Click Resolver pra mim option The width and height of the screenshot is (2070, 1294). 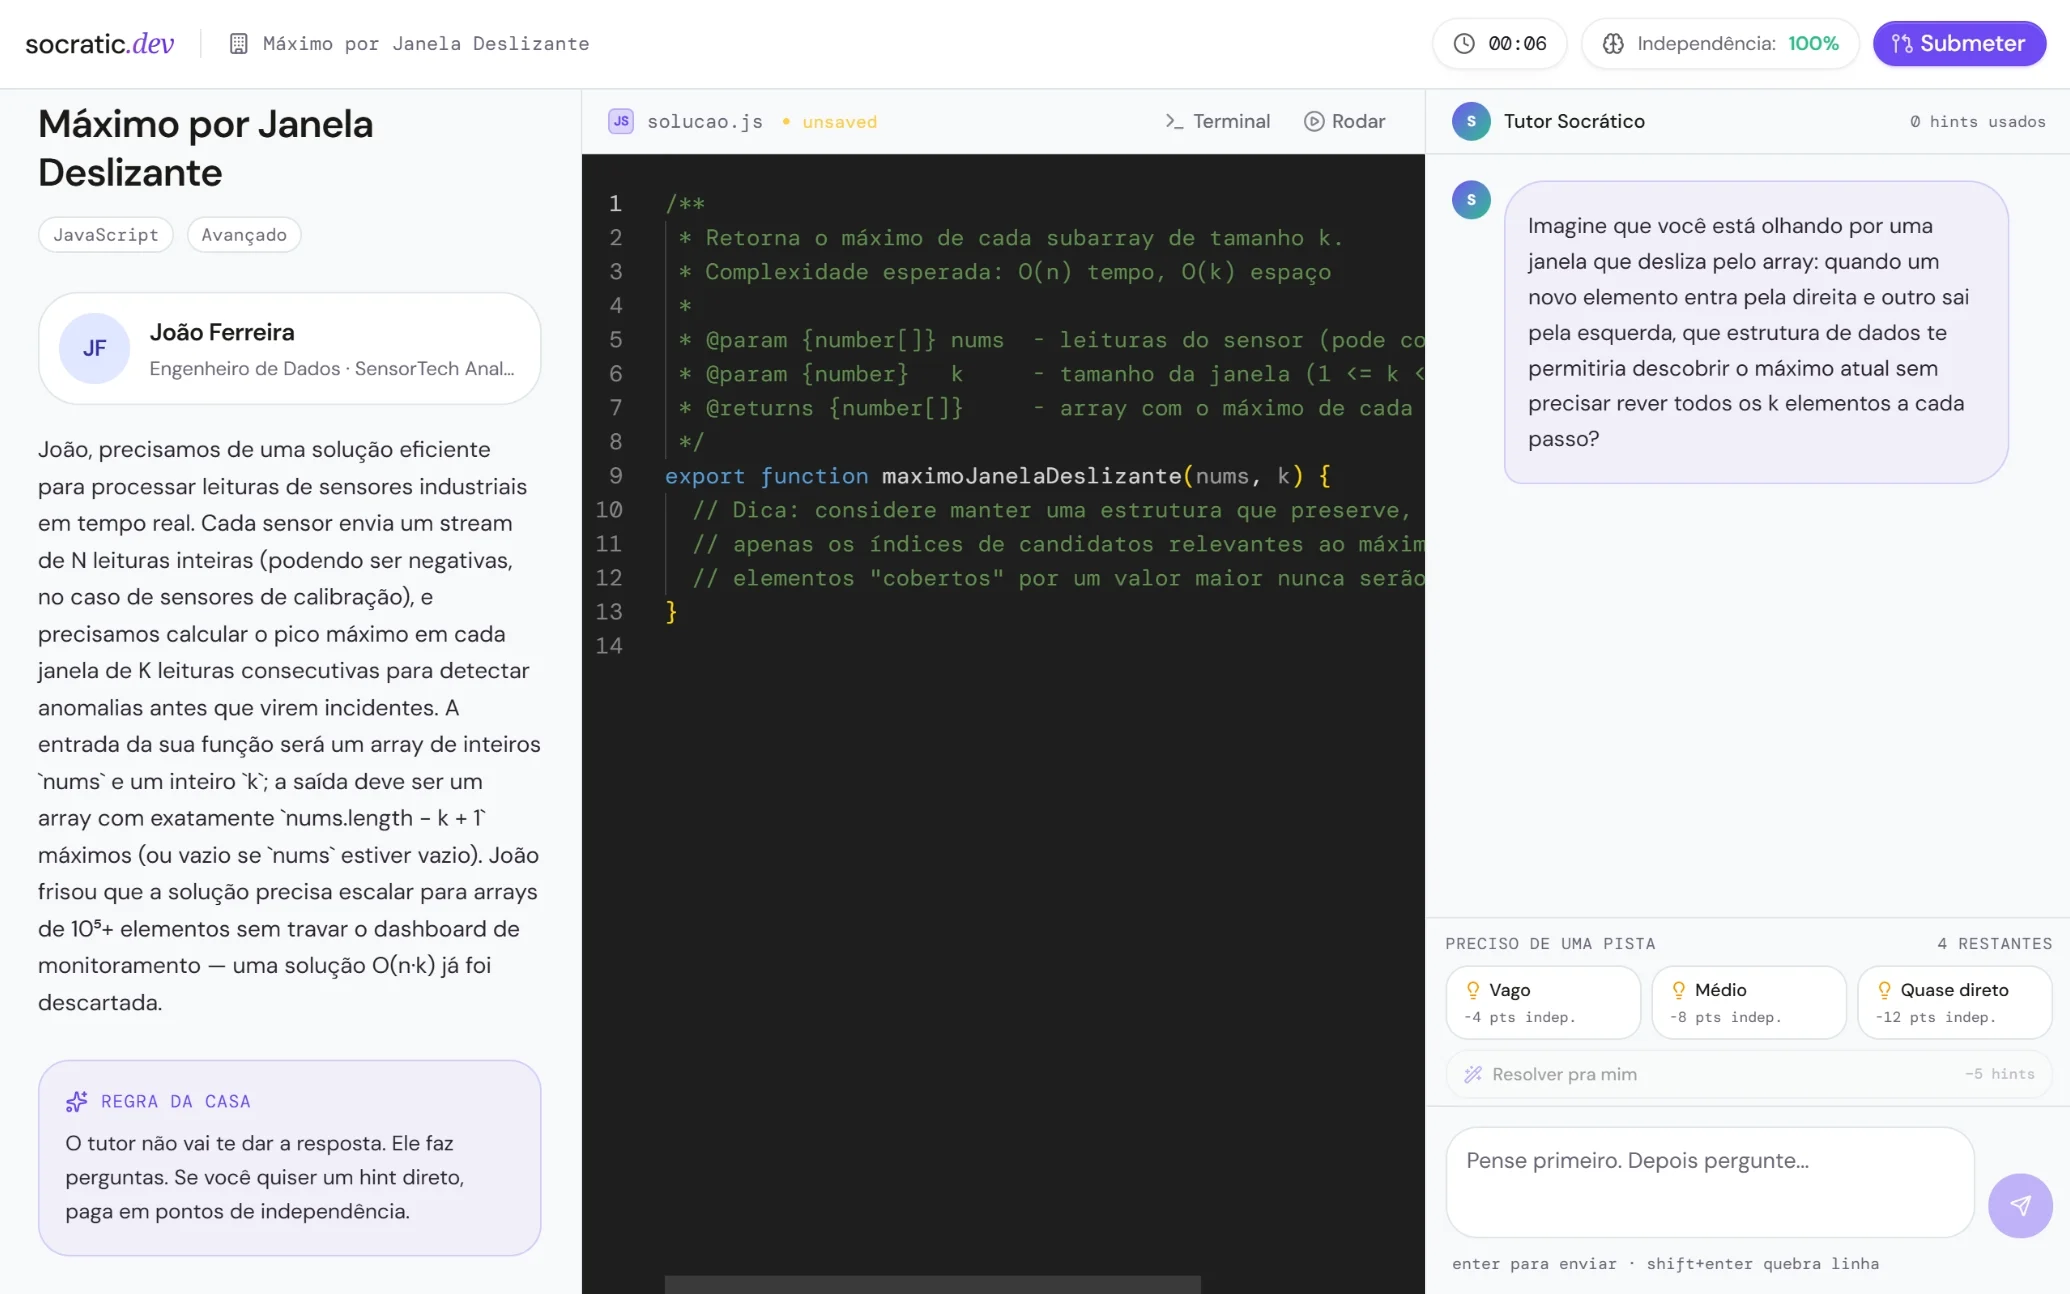1749,1074
